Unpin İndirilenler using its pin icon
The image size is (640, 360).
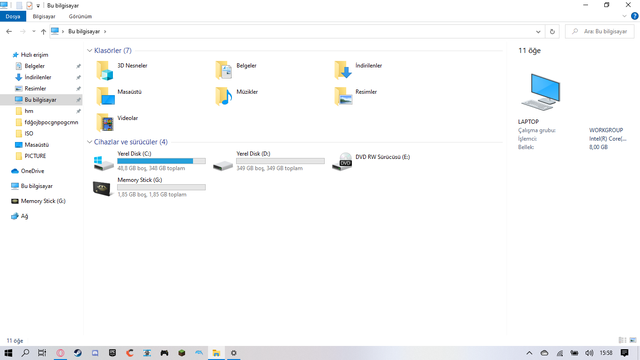[x=78, y=77]
